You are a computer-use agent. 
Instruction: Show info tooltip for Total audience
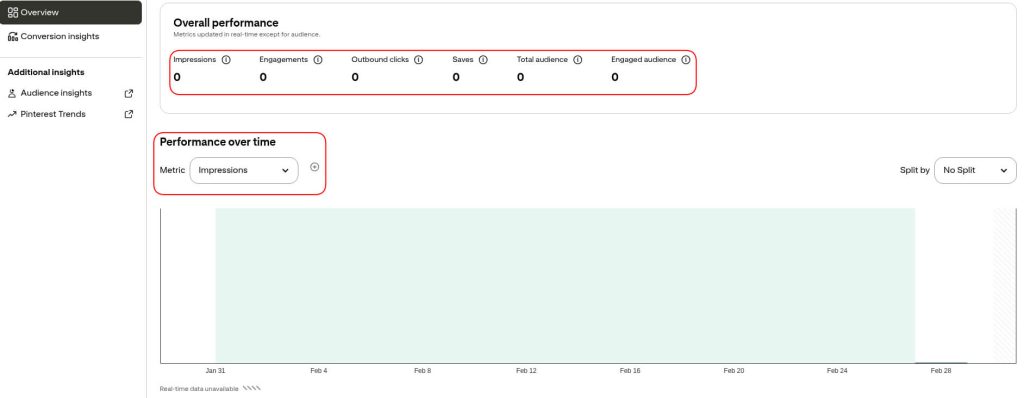click(x=577, y=59)
